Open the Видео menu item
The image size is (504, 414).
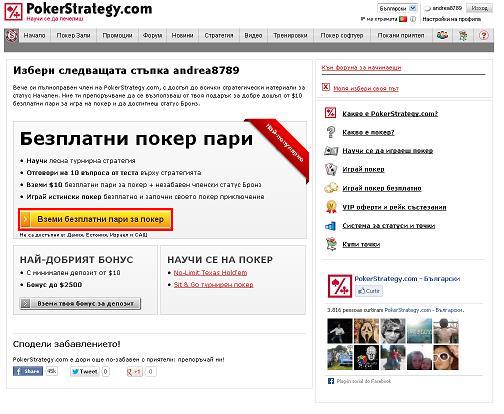253,35
